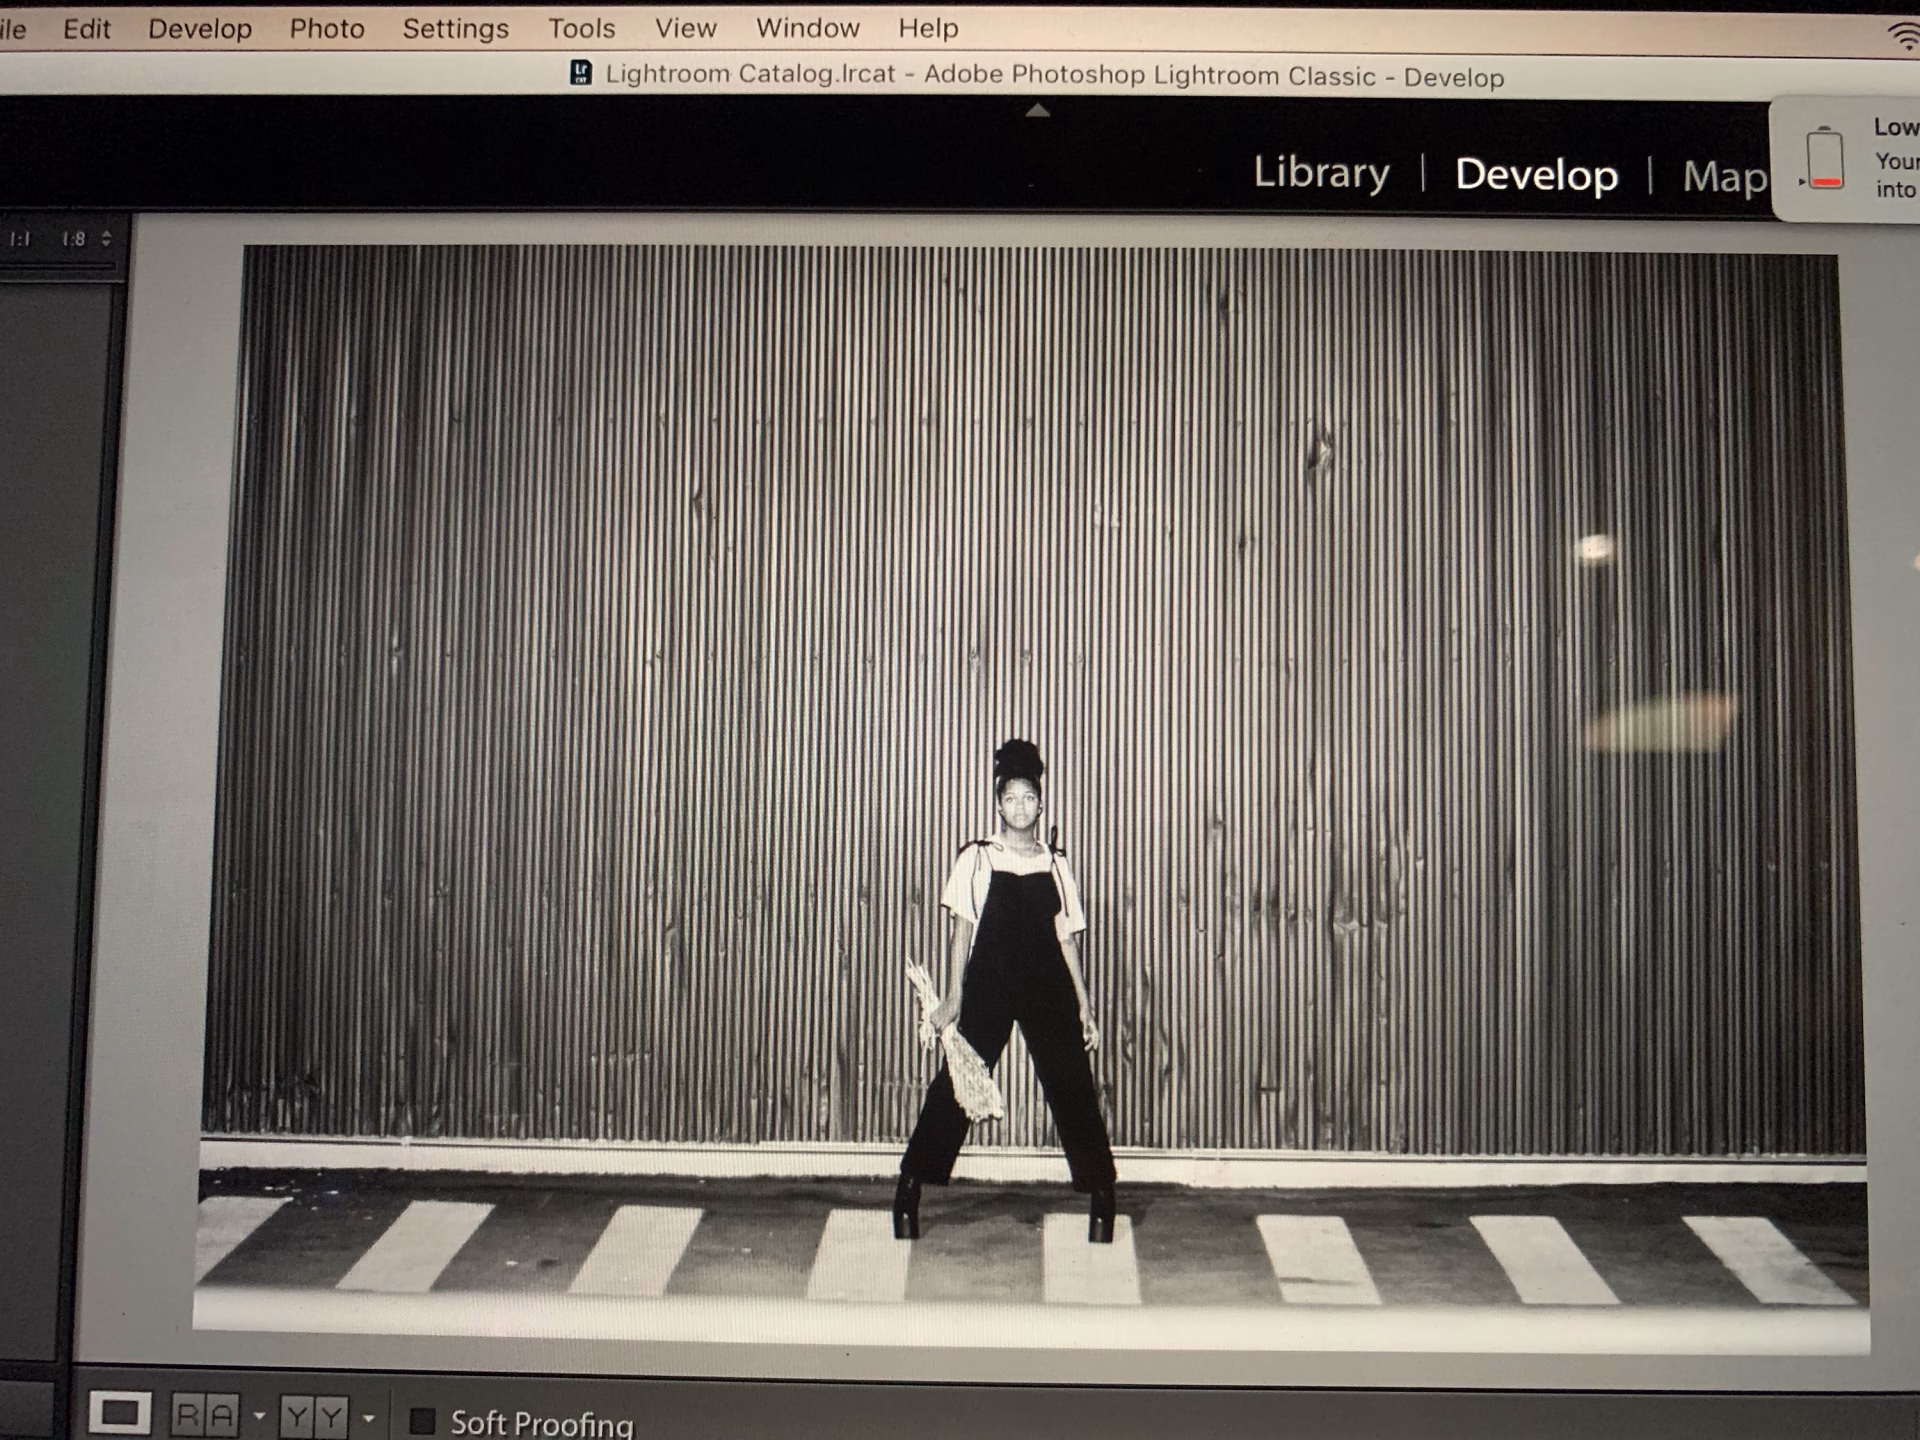
Task: Set zoom level to 1:8
Action: 73,238
